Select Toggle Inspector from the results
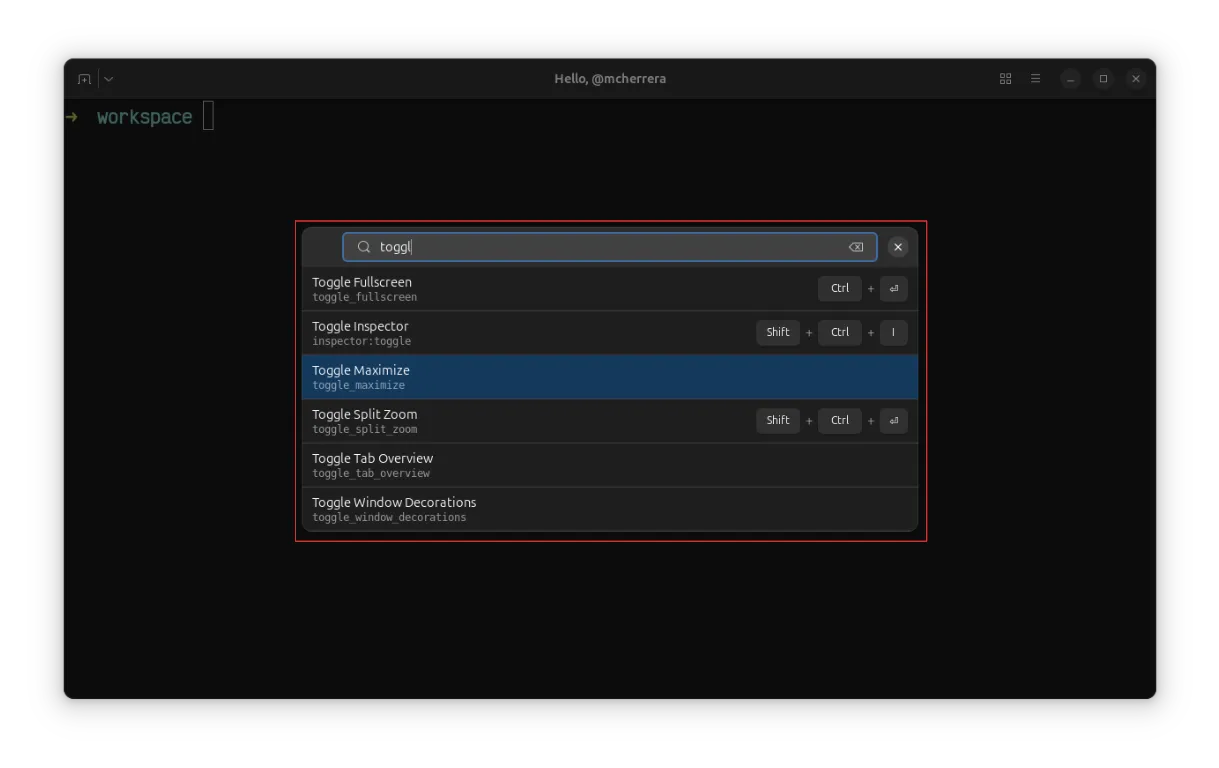This screenshot has width=1219, height=768. tap(500, 333)
